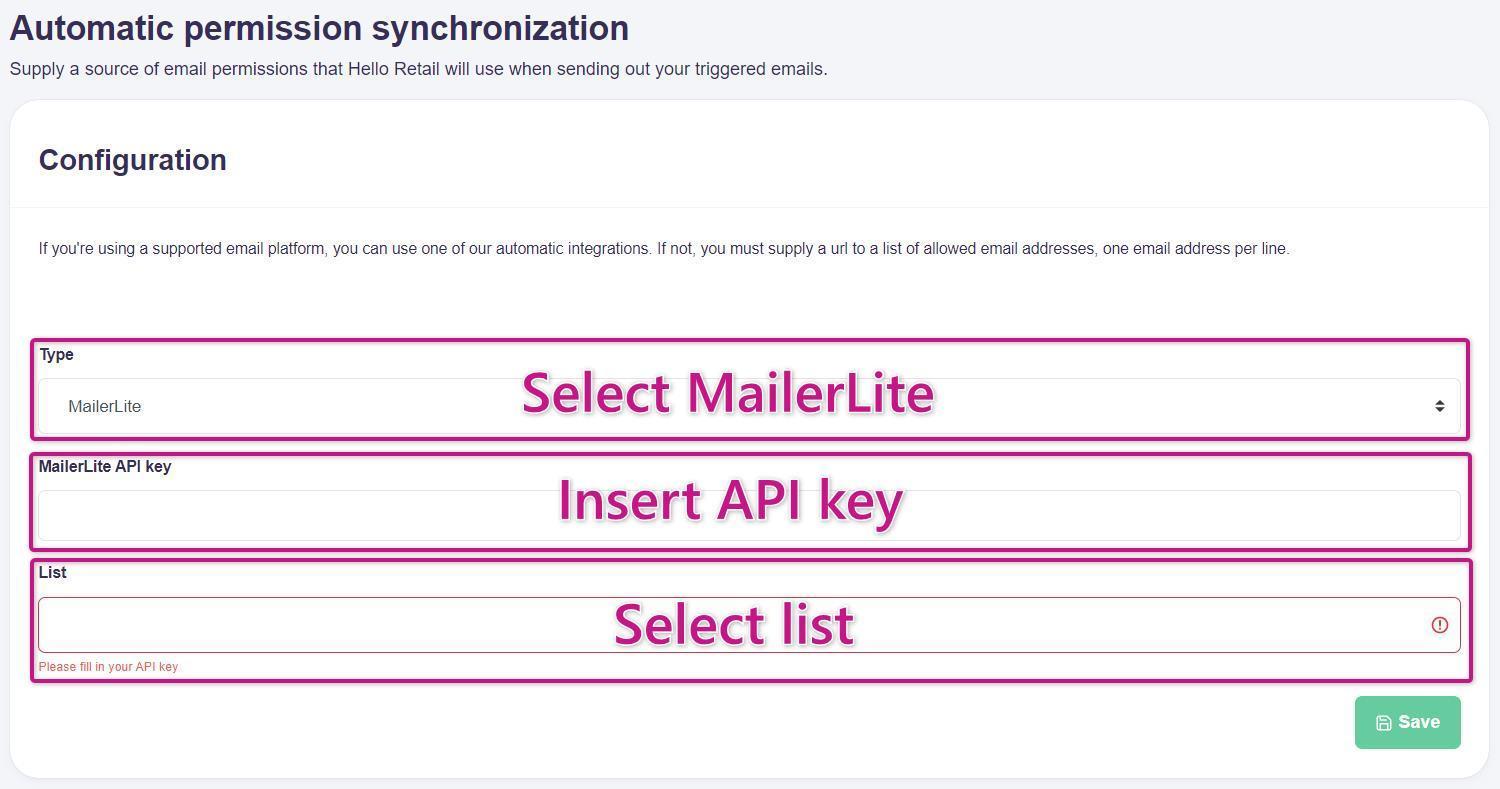1500x789 pixels.
Task: Click the "Select list" annotation text
Action: coord(733,624)
